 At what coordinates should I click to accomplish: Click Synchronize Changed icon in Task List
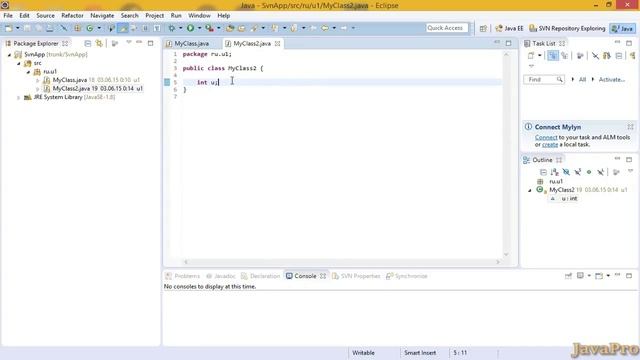tap(607, 56)
